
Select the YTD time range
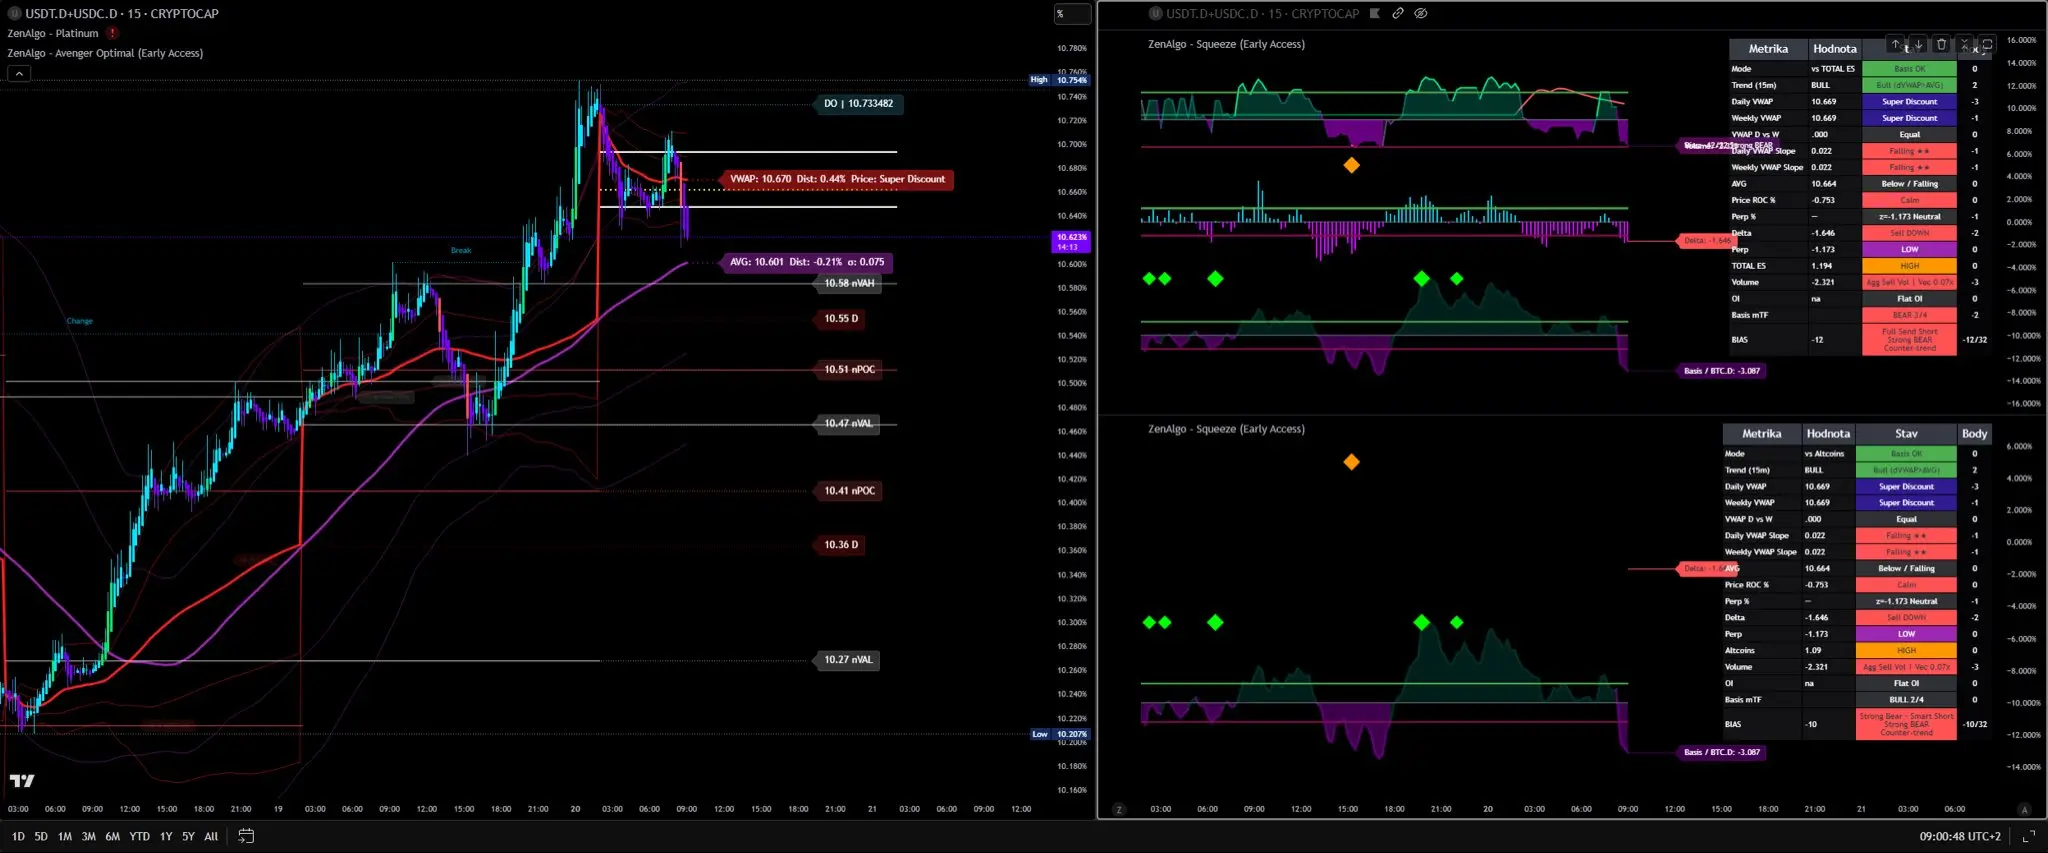[x=140, y=836]
